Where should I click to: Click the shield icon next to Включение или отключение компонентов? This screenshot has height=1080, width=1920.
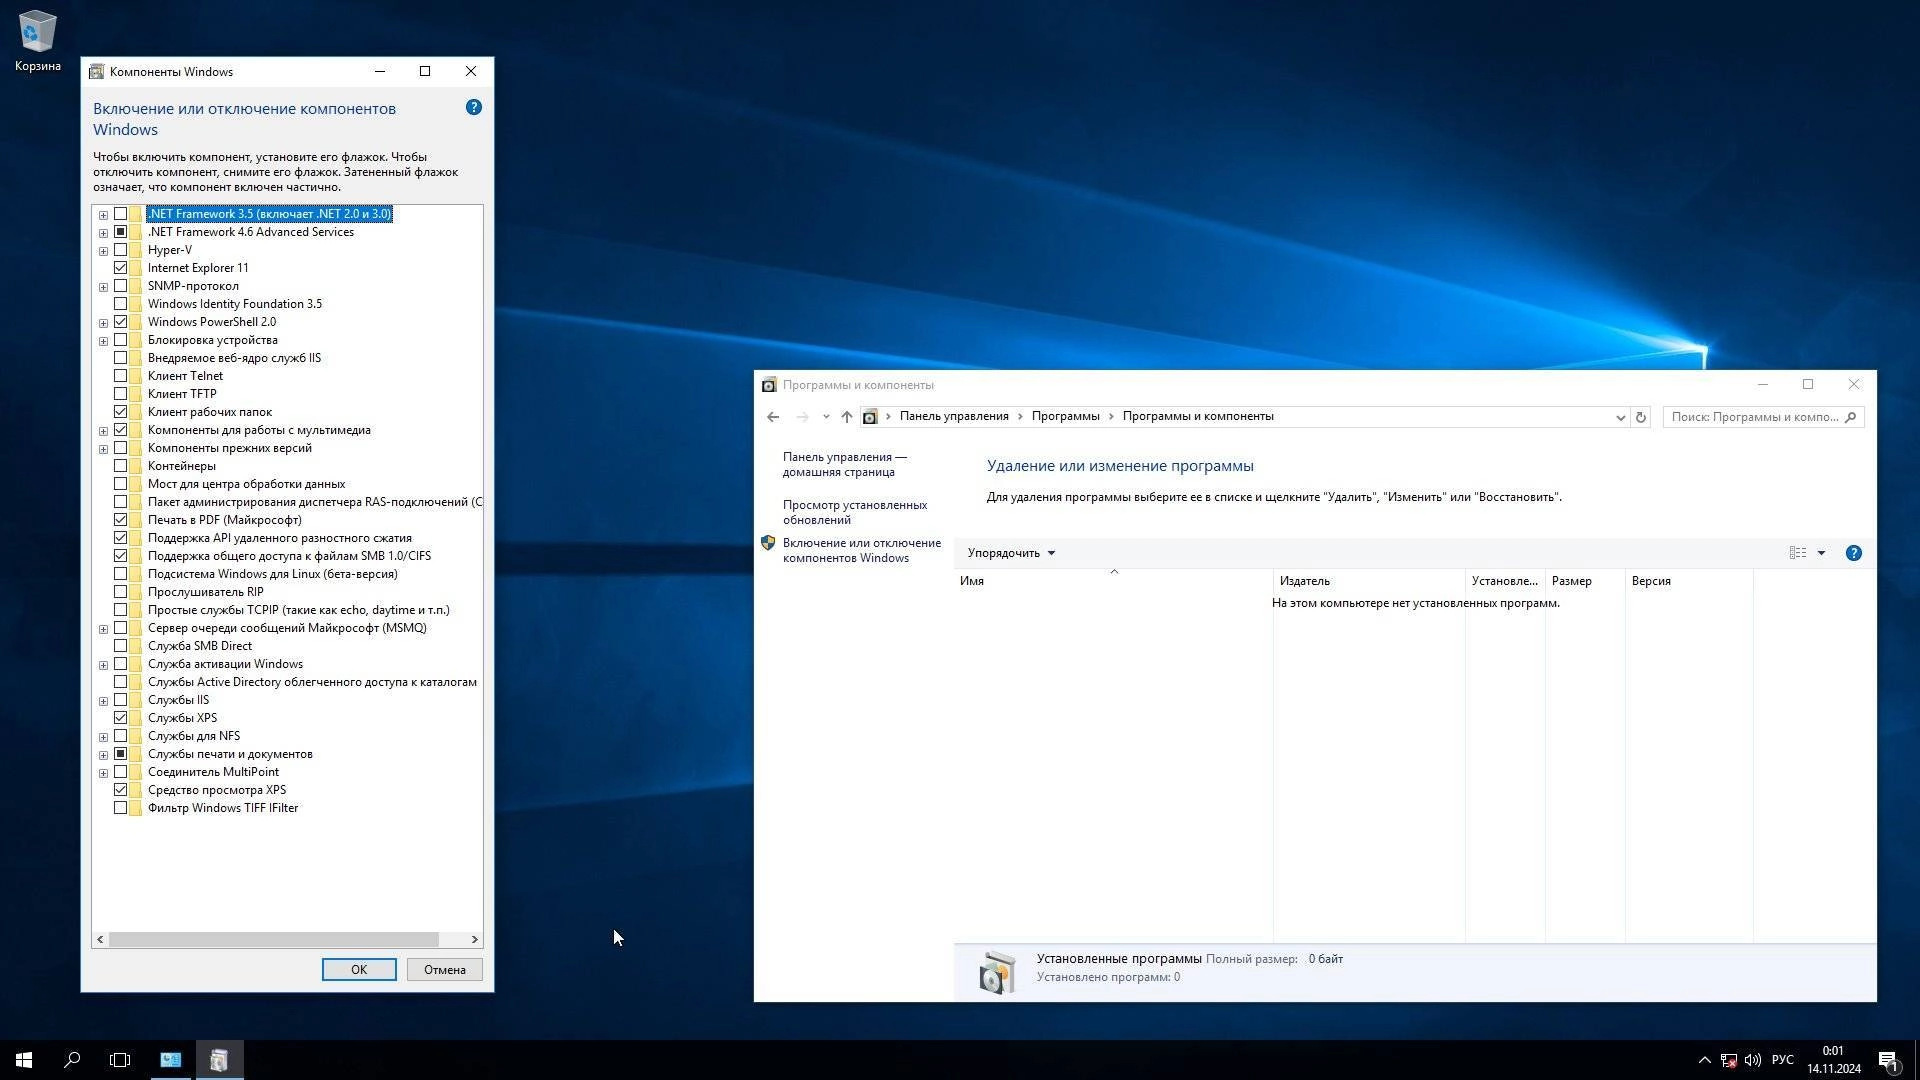click(768, 543)
